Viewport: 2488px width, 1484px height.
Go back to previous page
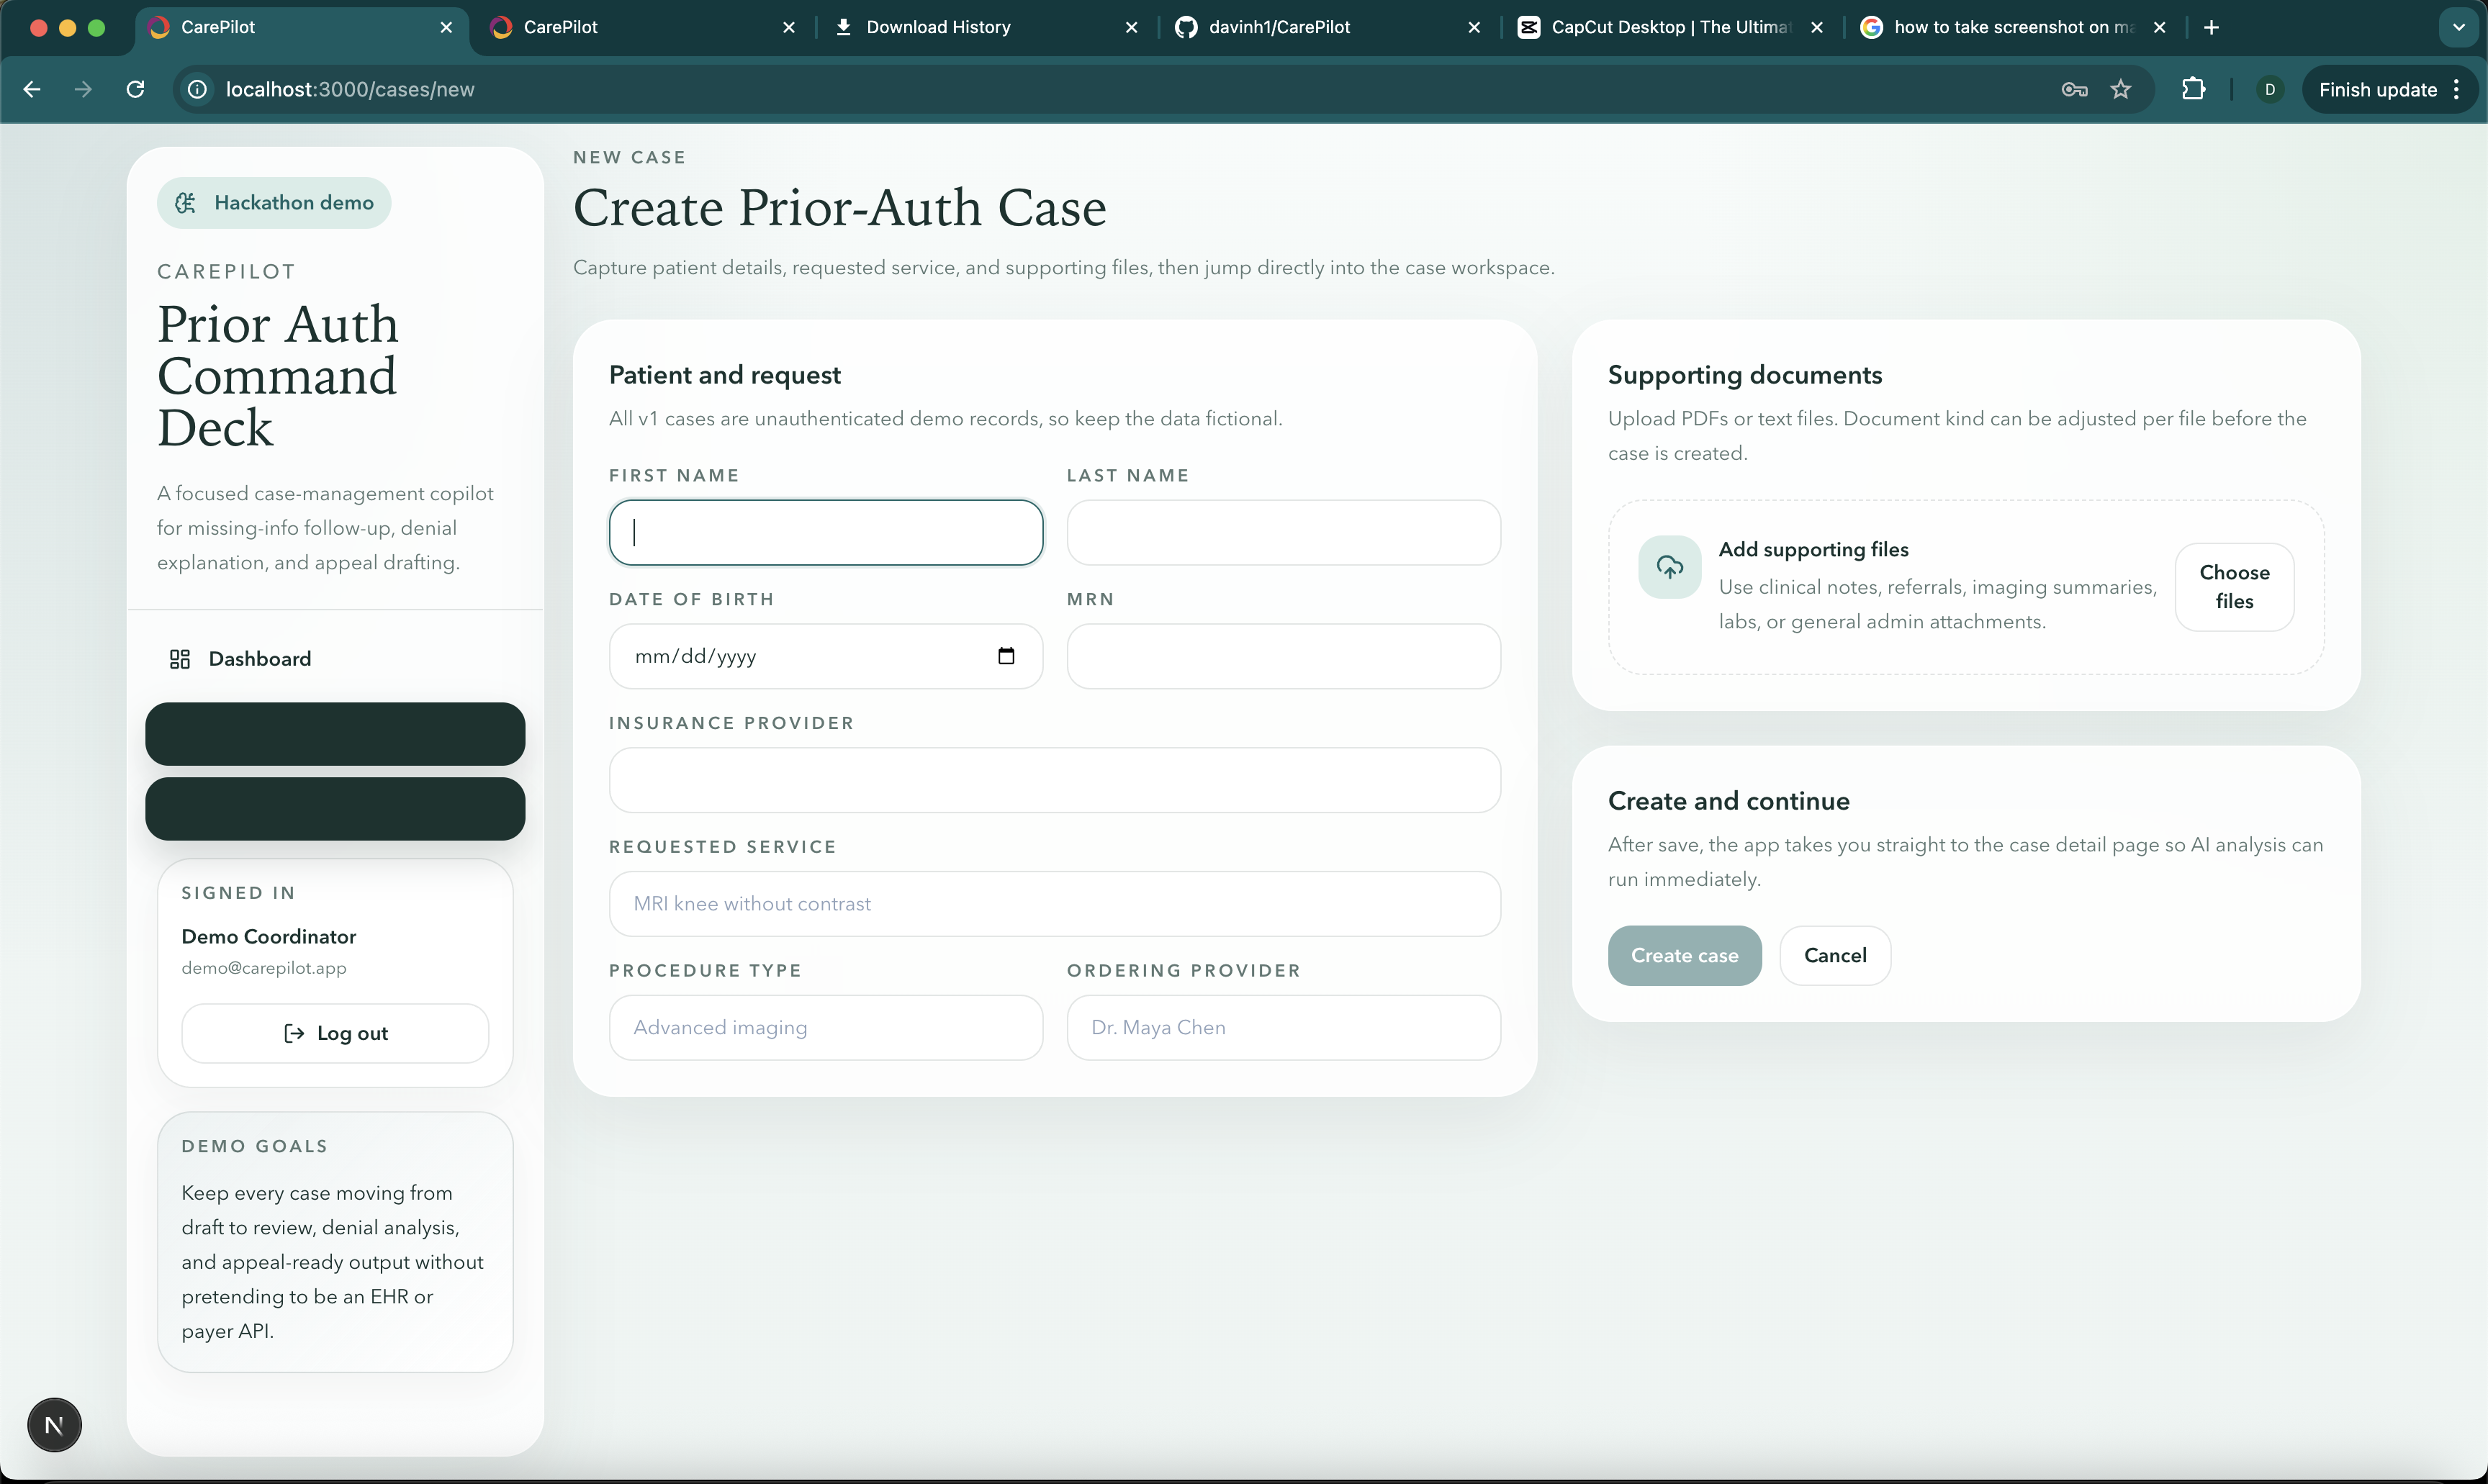coord(32,89)
